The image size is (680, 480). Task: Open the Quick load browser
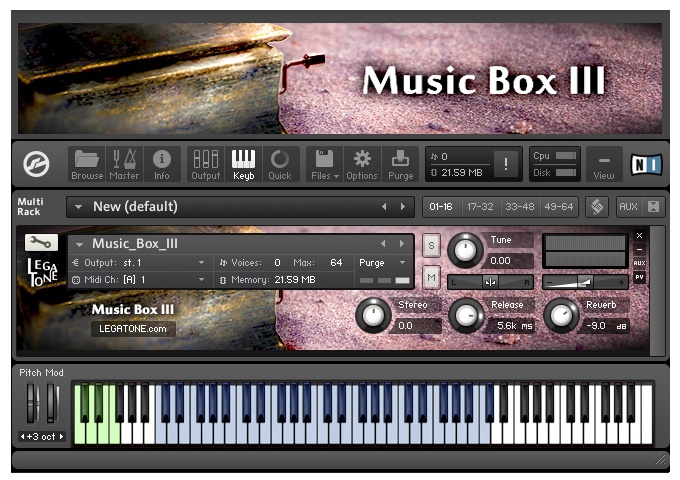click(280, 164)
